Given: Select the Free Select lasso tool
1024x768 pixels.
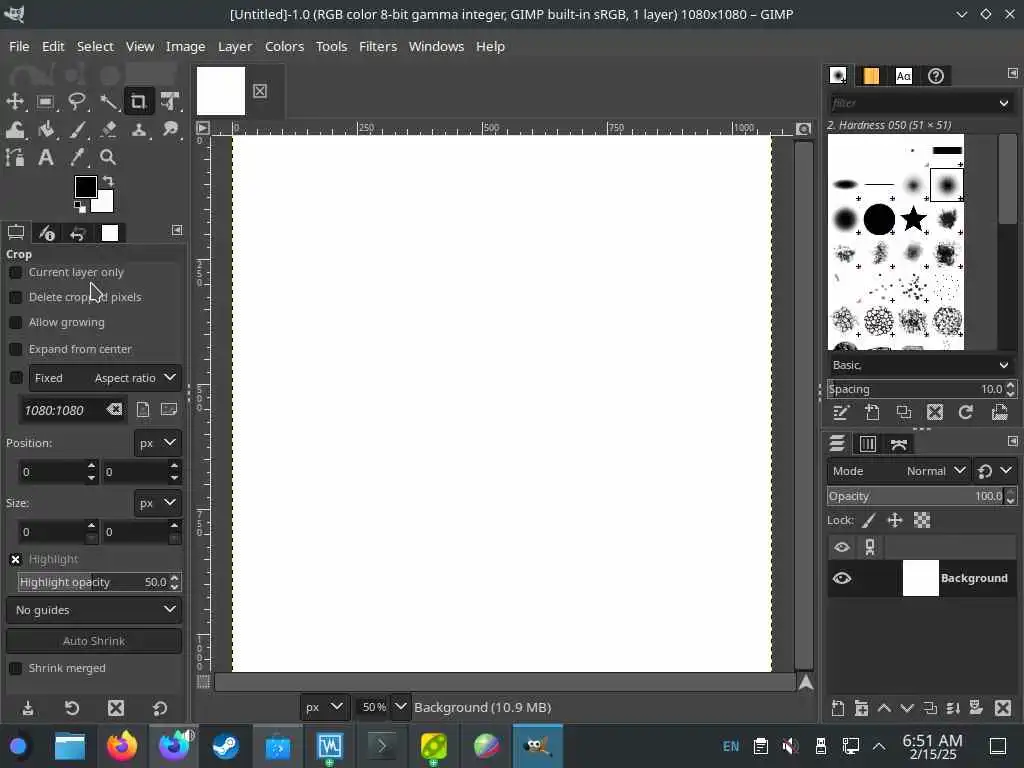Looking at the screenshot, I should (77, 101).
